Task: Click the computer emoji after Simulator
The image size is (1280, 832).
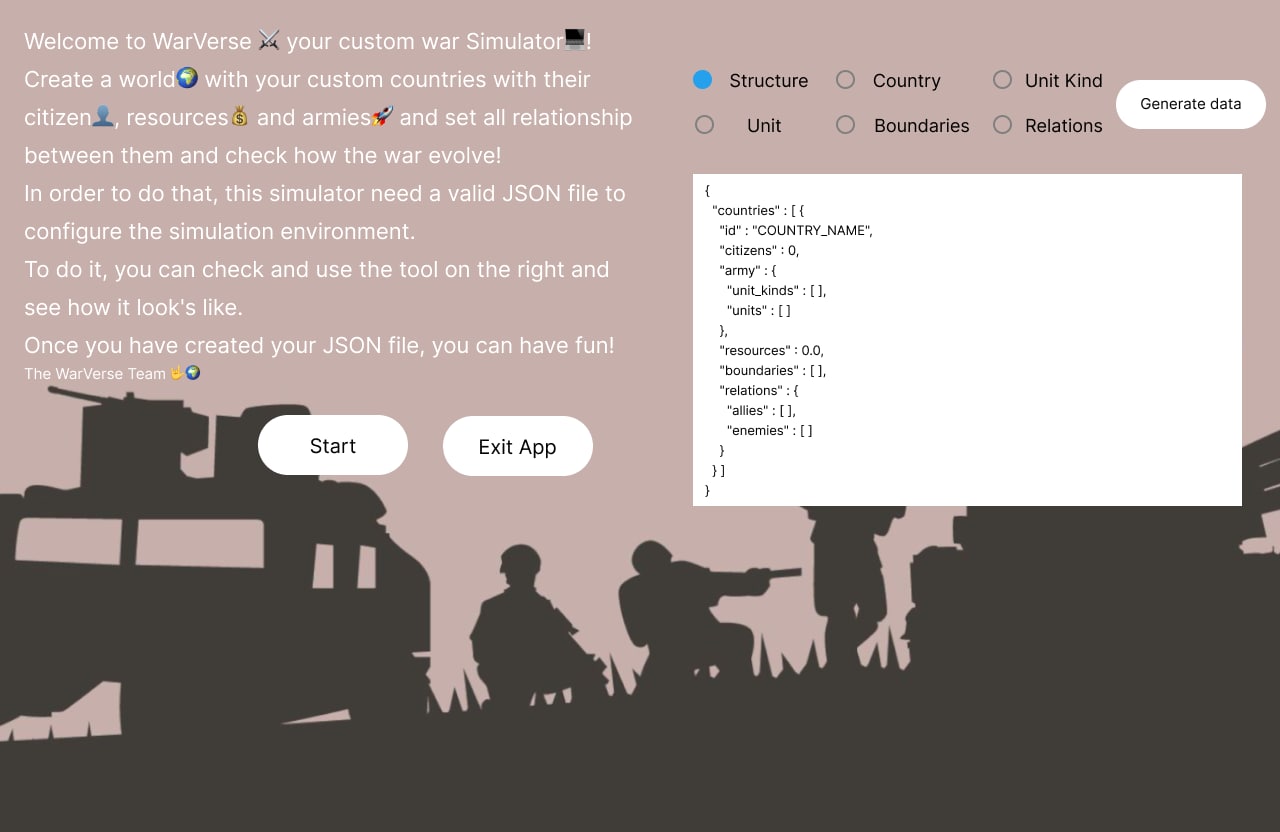Action: click(575, 40)
